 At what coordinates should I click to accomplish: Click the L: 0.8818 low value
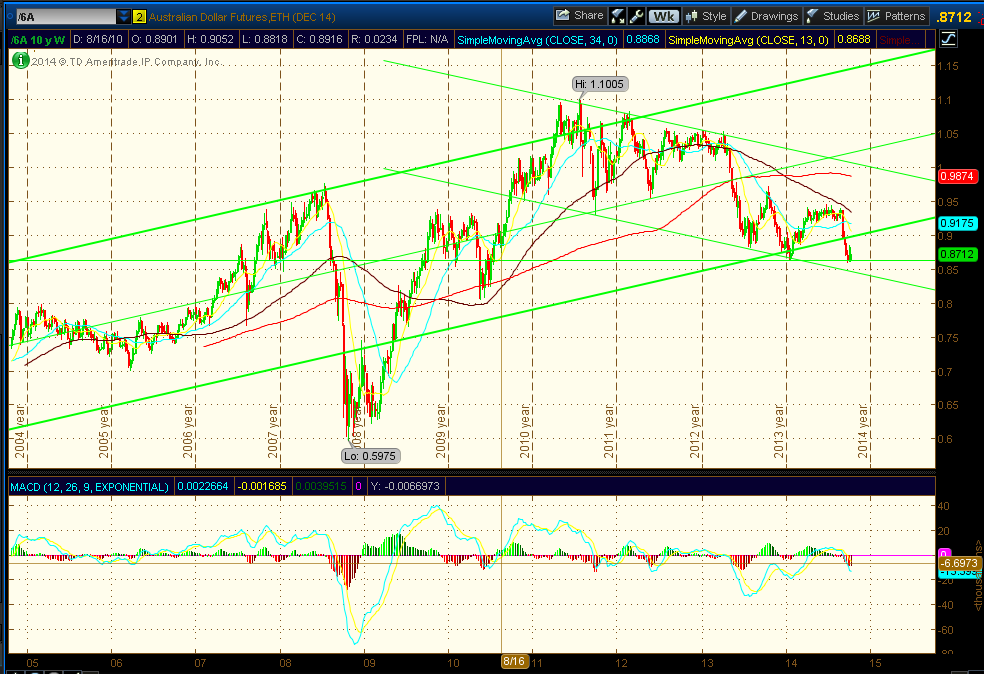[x=264, y=40]
